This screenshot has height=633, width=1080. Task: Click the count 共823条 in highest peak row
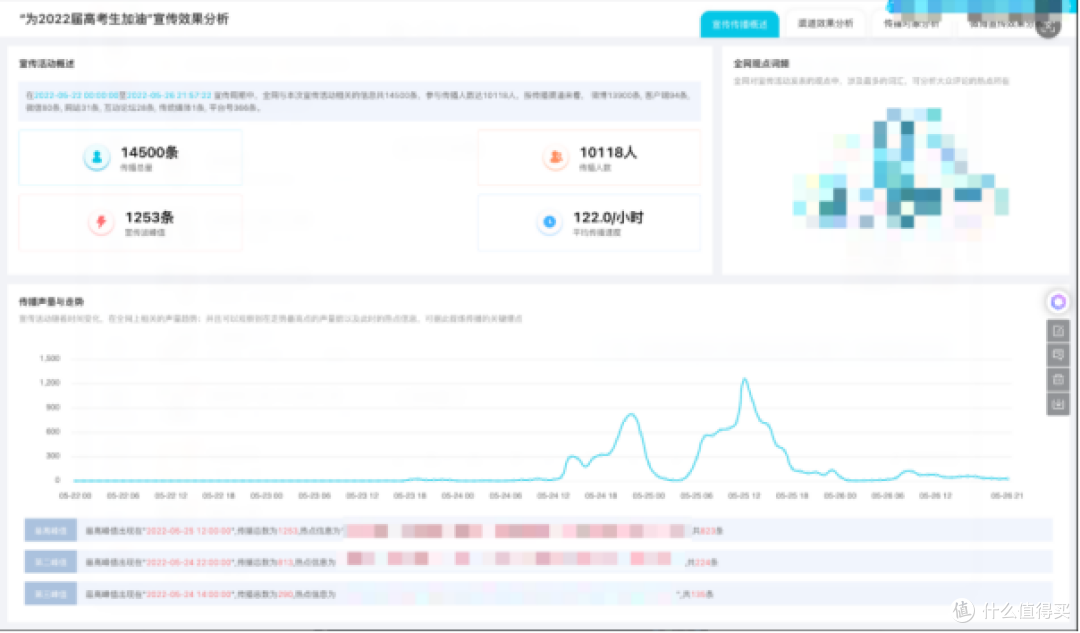pyautogui.click(x=707, y=531)
